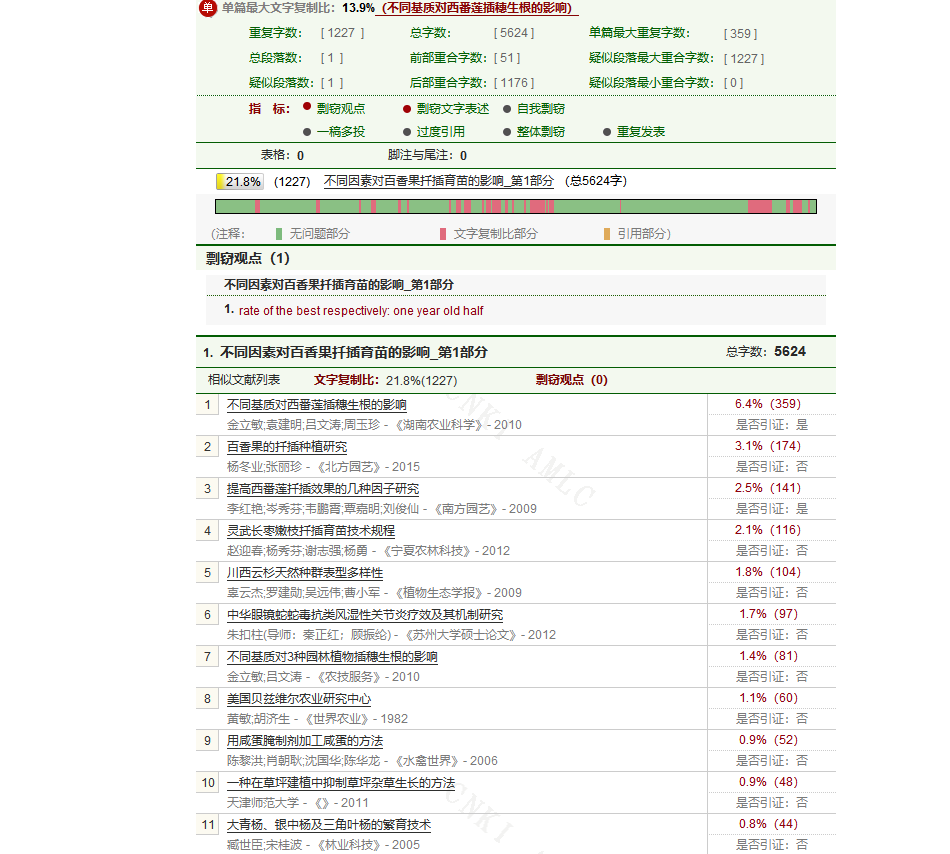Click the gray bullet beside 重复发表
The height and width of the screenshot is (854, 950).
click(607, 132)
